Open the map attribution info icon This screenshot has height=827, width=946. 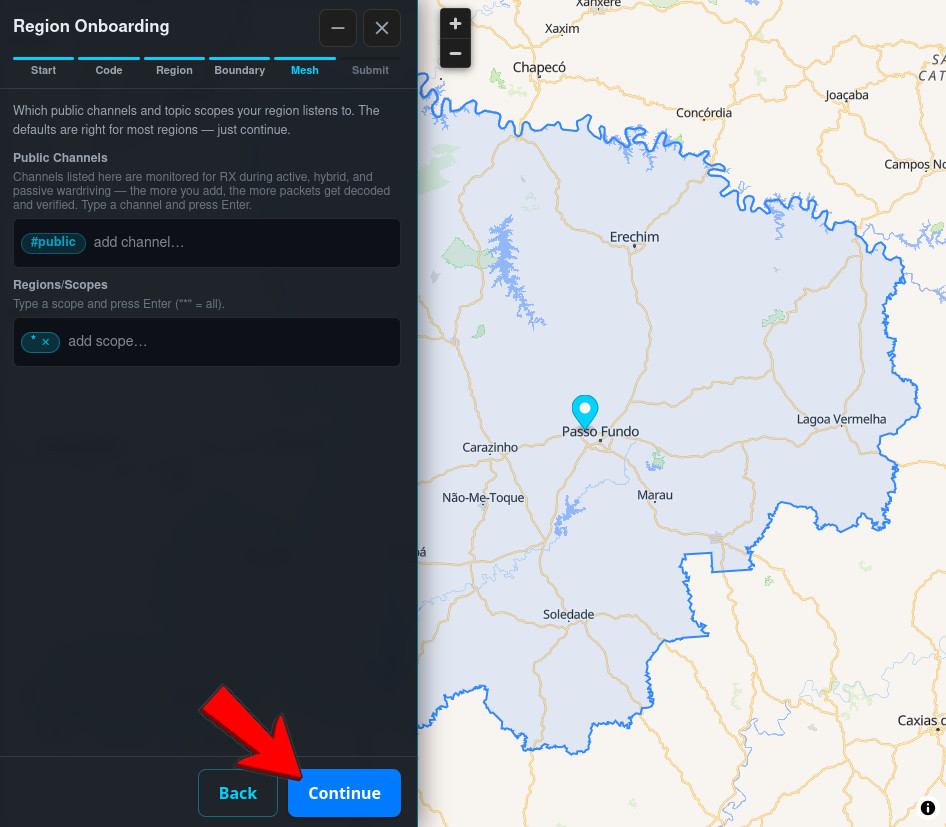[x=927, y=808]
